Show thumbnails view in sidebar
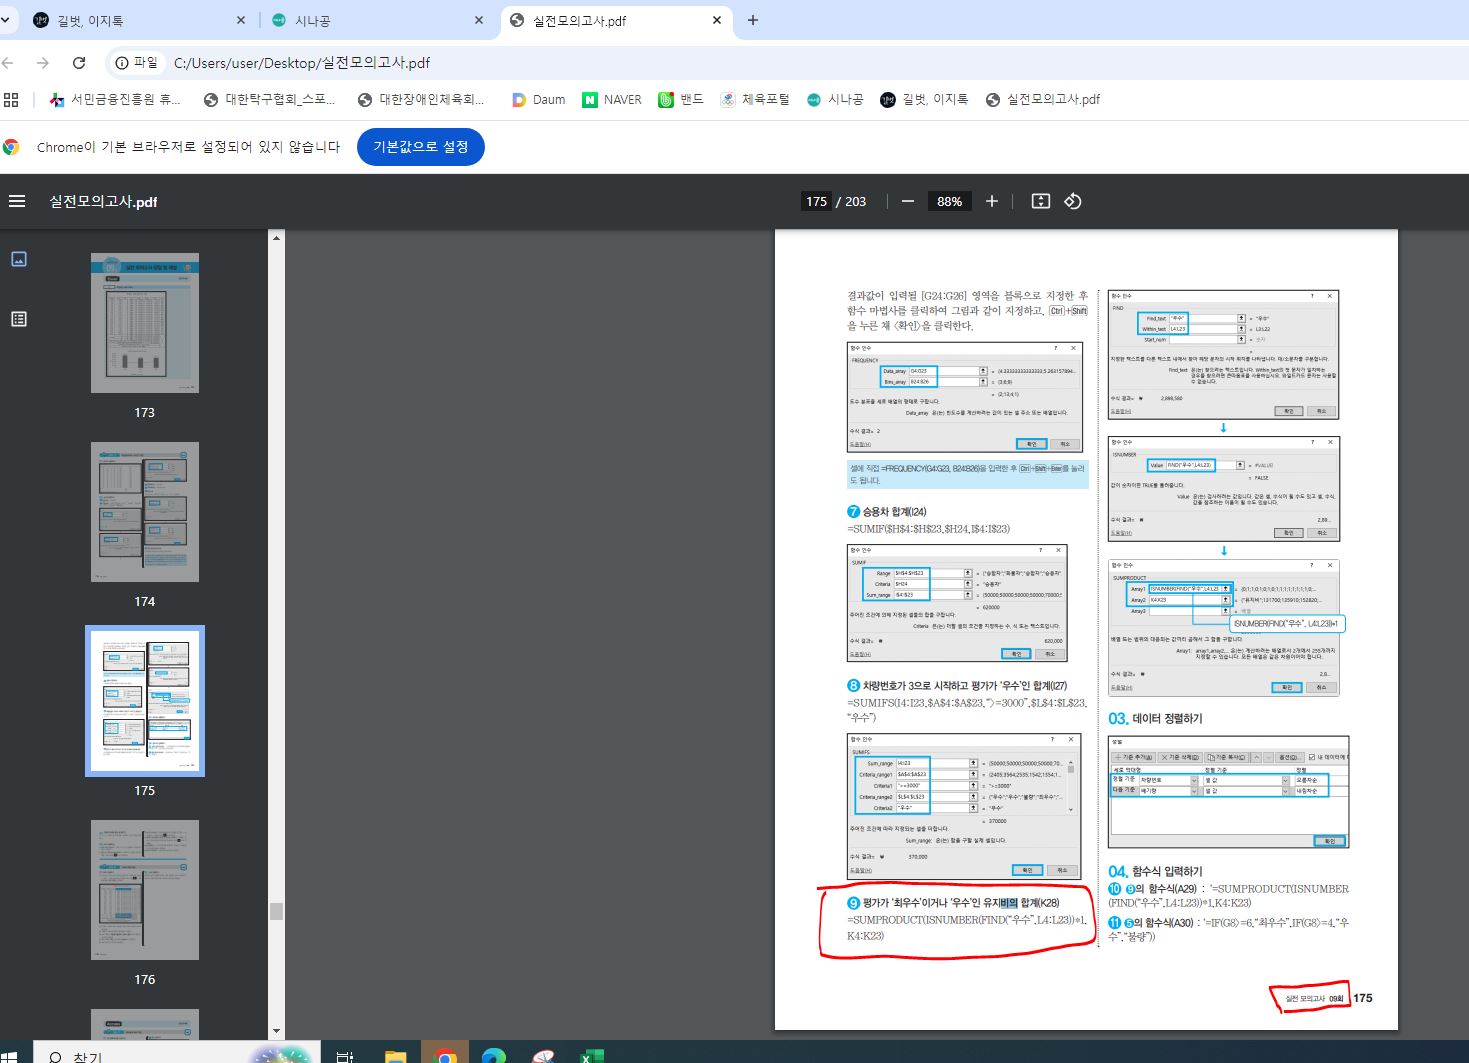The image size is (1469, 1063). (19, 259)
